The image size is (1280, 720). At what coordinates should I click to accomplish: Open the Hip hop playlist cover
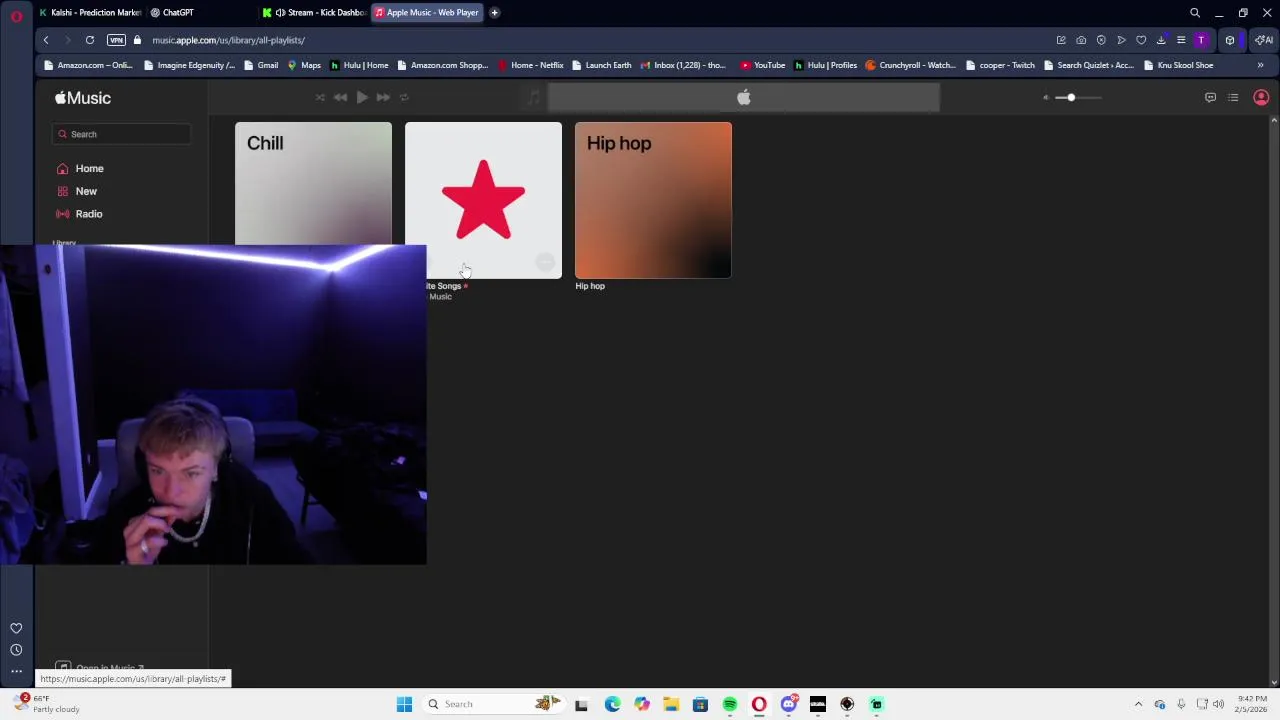coord(653,200)
